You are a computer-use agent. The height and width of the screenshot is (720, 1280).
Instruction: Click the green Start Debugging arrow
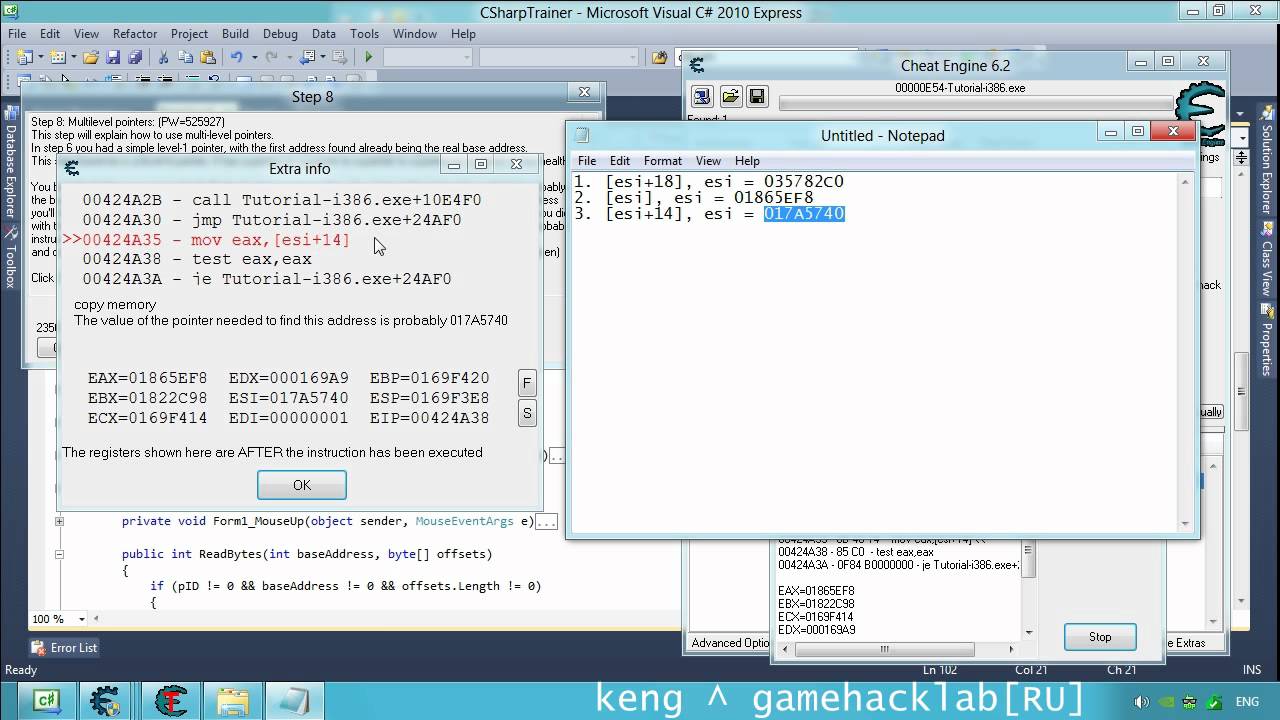[368, 57]
